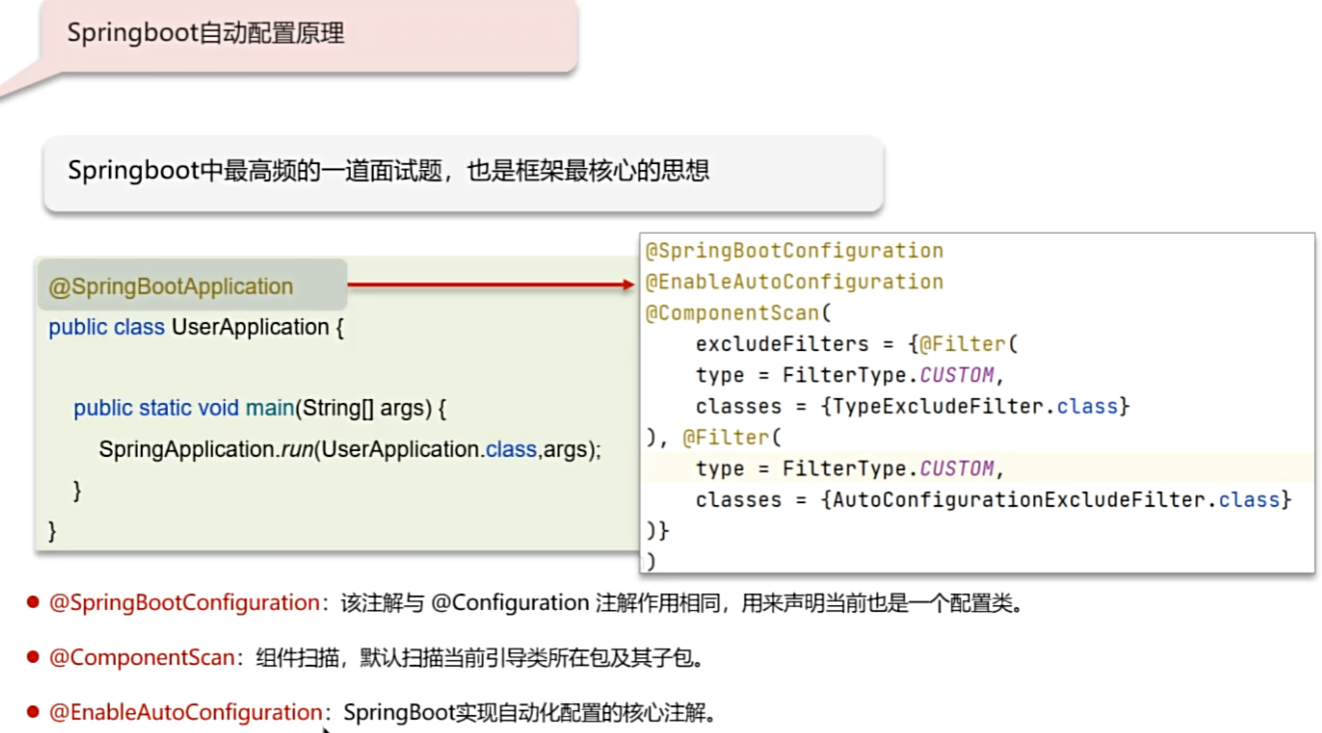Click red '@EnableAutoConfiguration' bullet label
The image size is (1322, 733).
(x=186, y=713)
